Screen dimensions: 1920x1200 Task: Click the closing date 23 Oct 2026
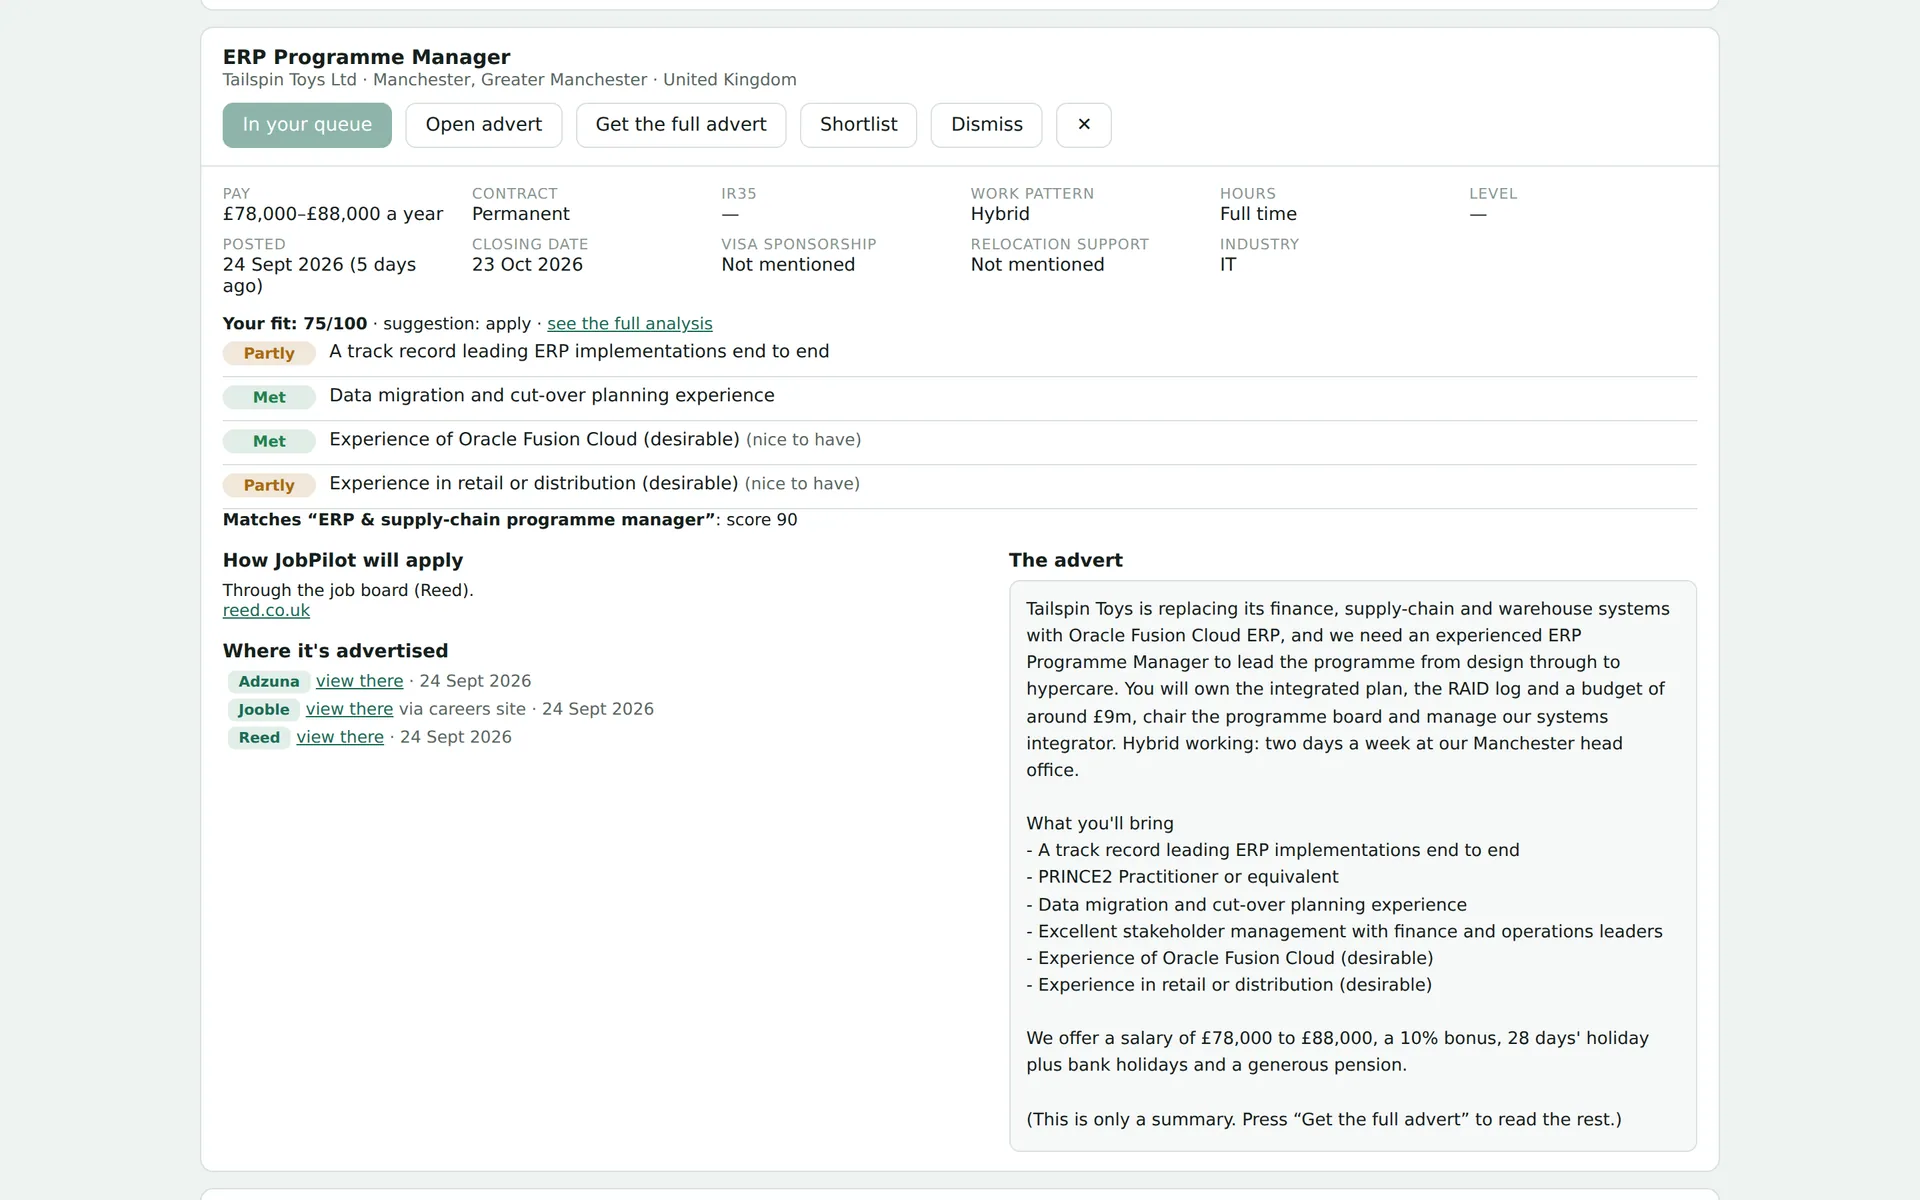pos(527,265)
